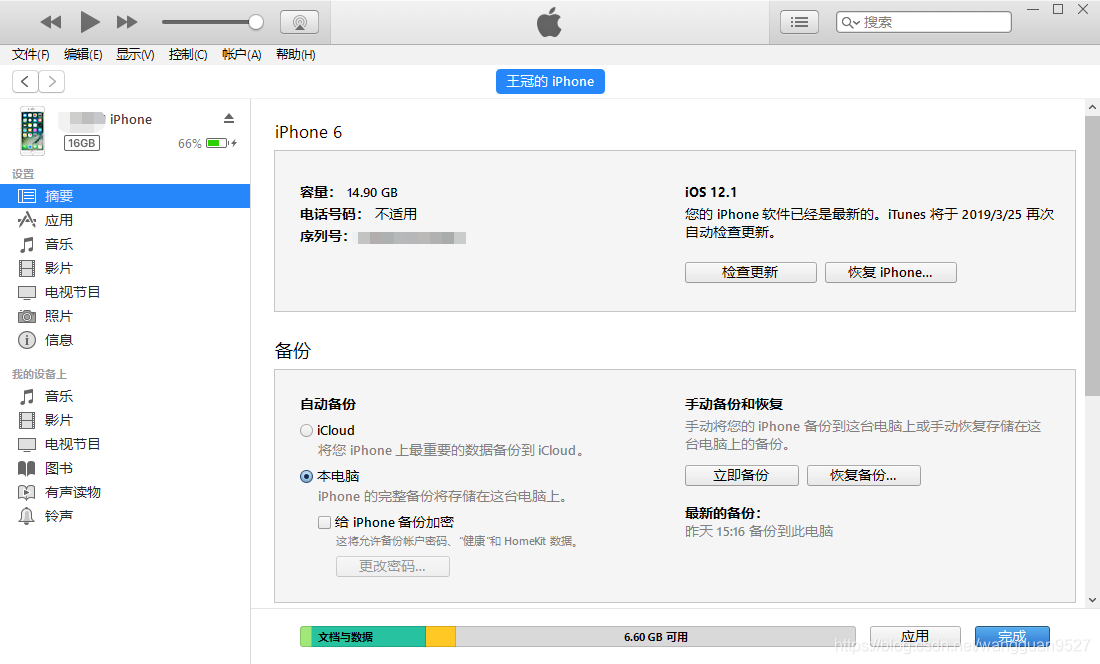Open 铃声 bell icon in sidebar
Screen dimensions: 1100x664
(x=27, y=516)
